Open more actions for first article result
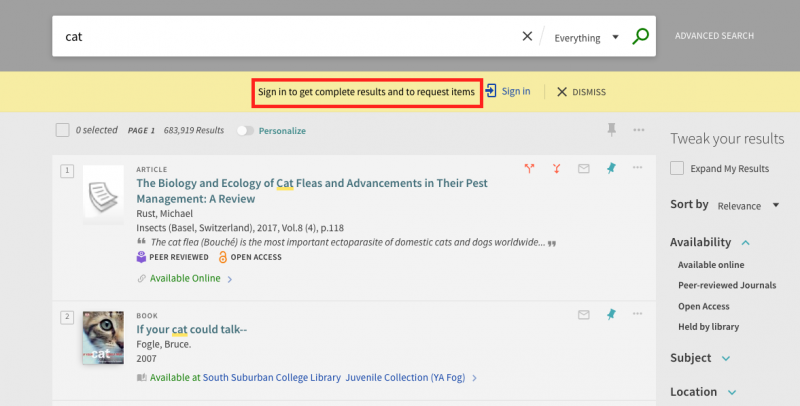This screenshot has height=406, width=800. [x=638, y=168]
